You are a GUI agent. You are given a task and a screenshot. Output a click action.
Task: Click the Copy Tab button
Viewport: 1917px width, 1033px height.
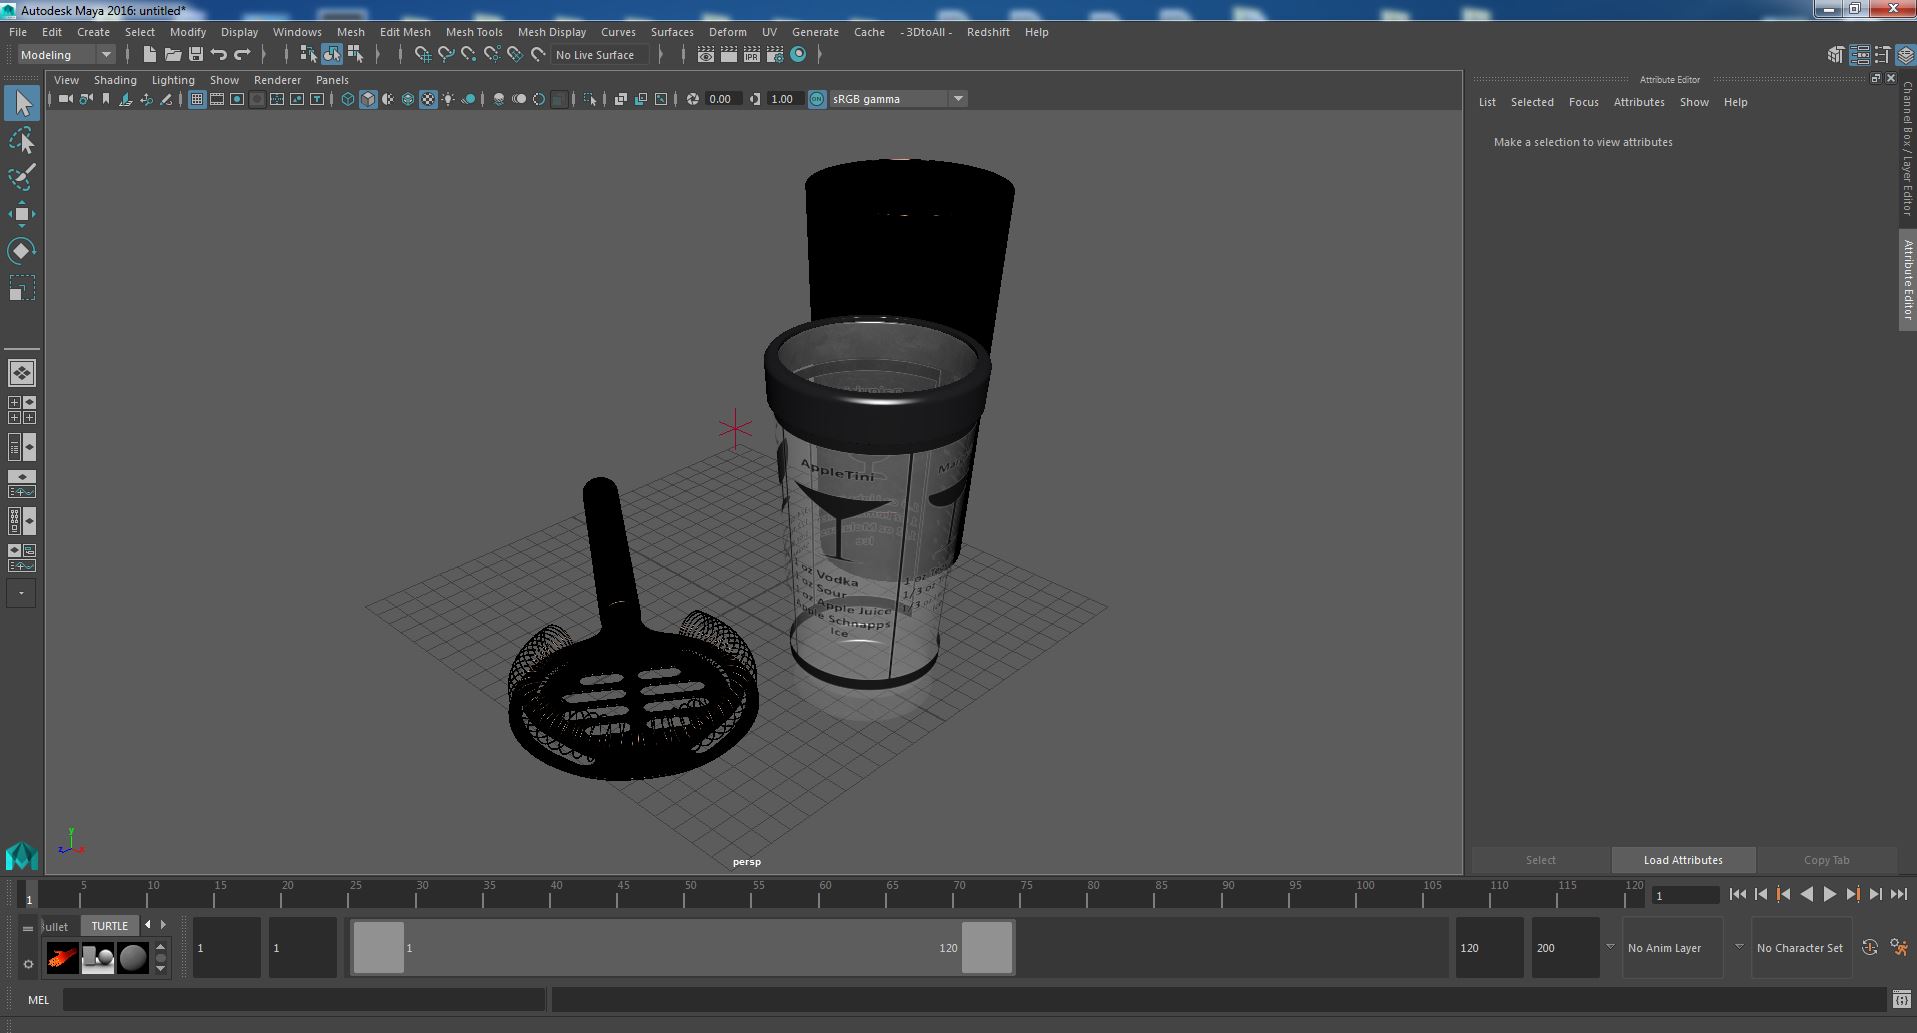pyautogui.click(x=1826, y=860)
